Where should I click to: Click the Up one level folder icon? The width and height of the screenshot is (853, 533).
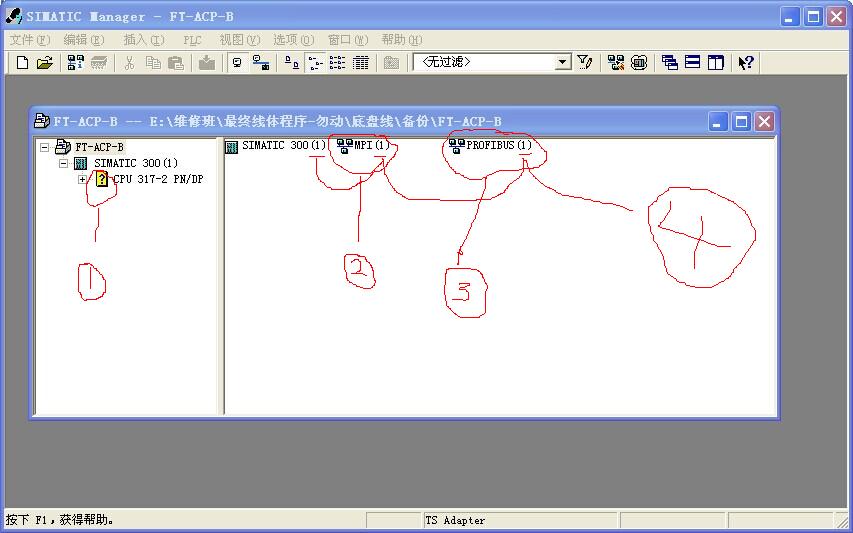pyautogui.click(x=391, y=63)
